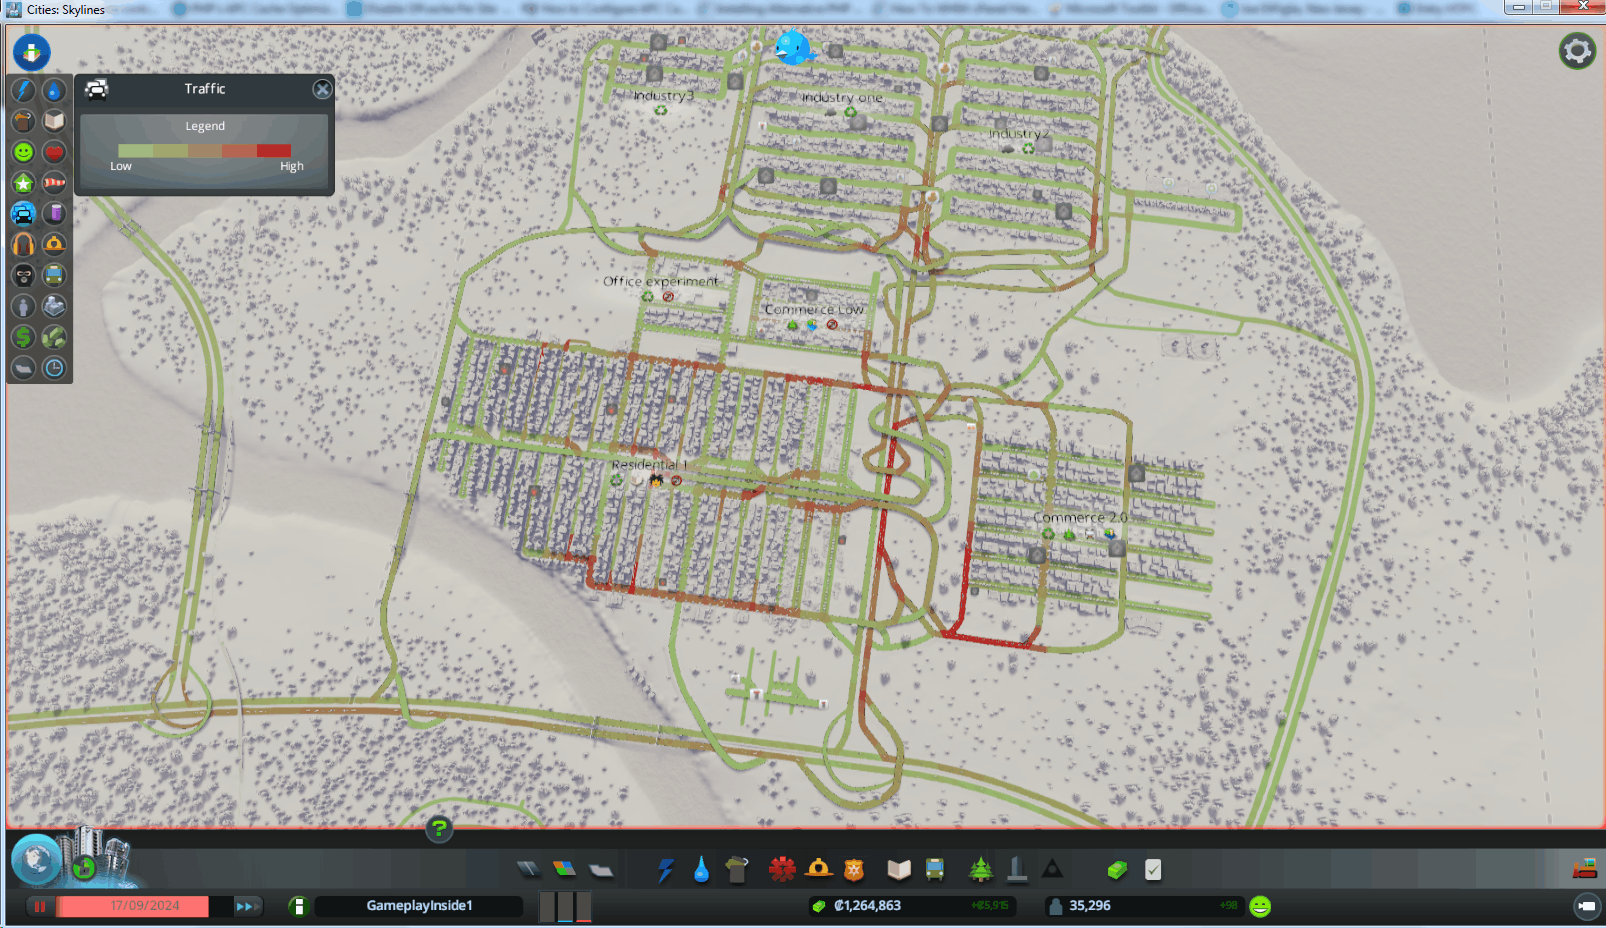Image resolution: width=1606 pixels, height=928 pixels.
Task: Change simulation speed with fast-forward arrows
Action: [246, 906]
